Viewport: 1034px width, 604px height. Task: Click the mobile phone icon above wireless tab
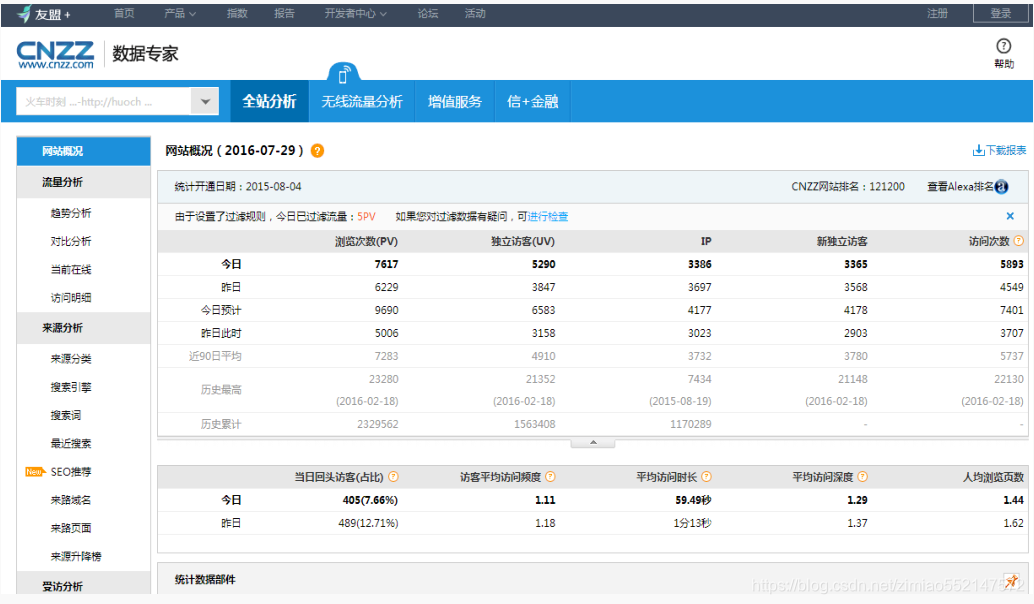coord(343,76)
